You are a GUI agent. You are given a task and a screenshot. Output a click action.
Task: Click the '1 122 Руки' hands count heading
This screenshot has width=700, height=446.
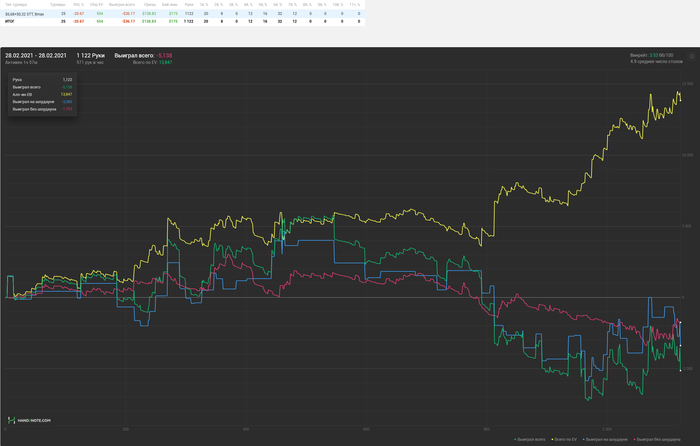(x=91, y=55)
